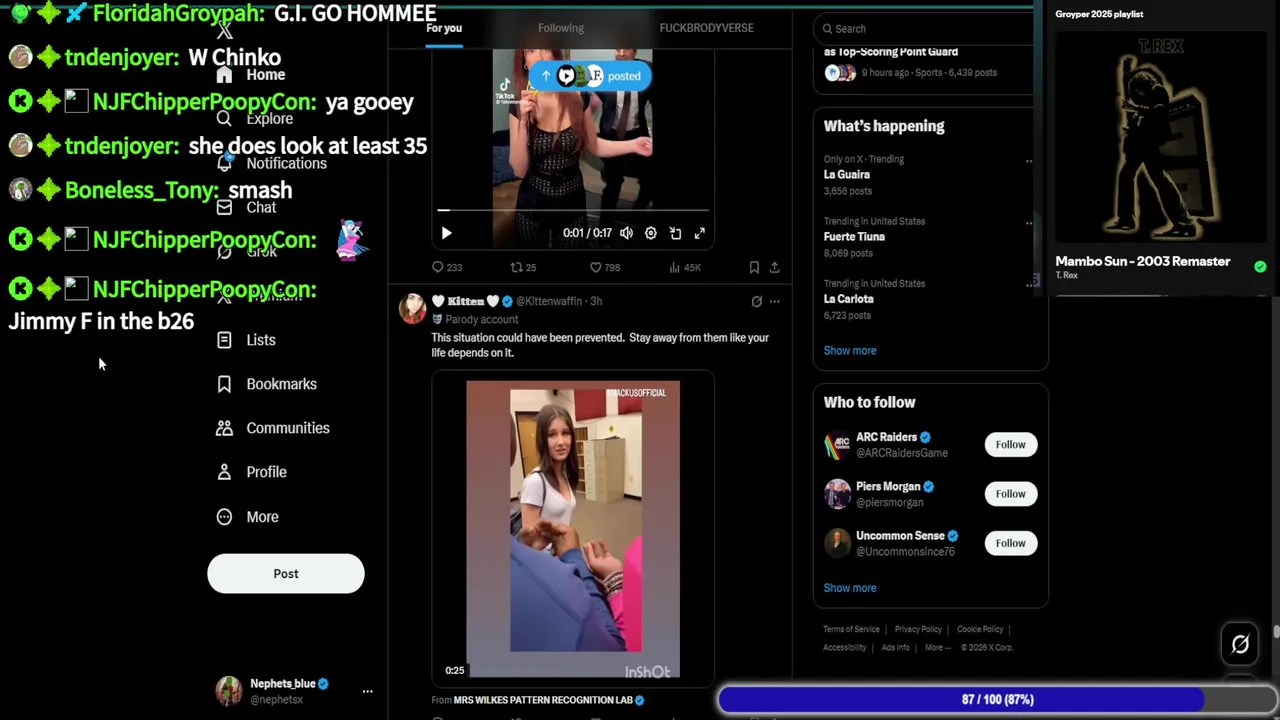Open @Kittenwaffin handle link
Viewport: 1280px width, 720px height.
549,301
